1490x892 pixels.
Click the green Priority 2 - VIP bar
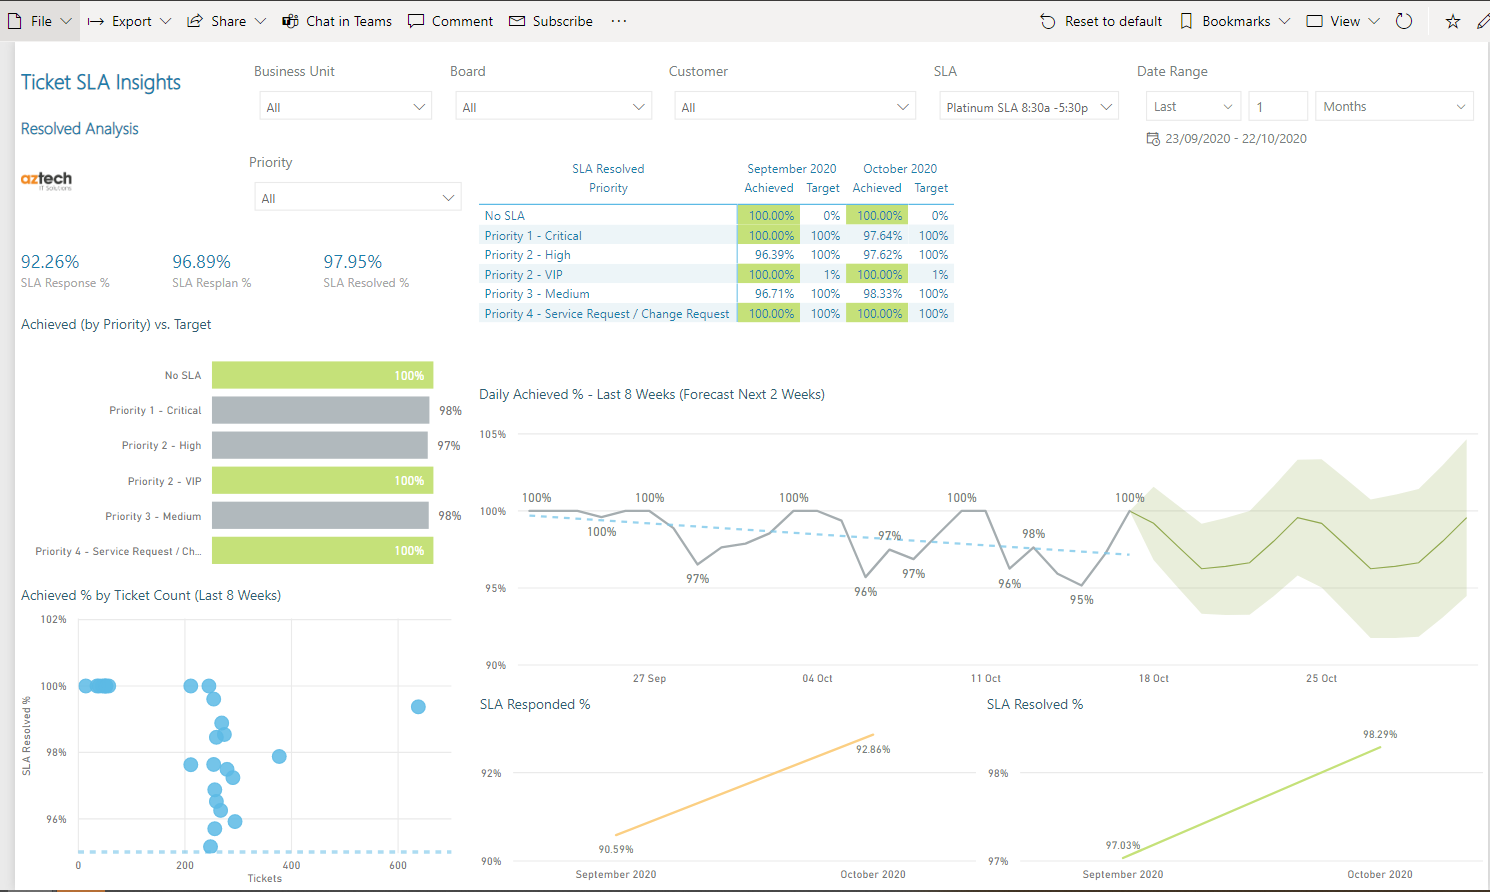(322, 480)
